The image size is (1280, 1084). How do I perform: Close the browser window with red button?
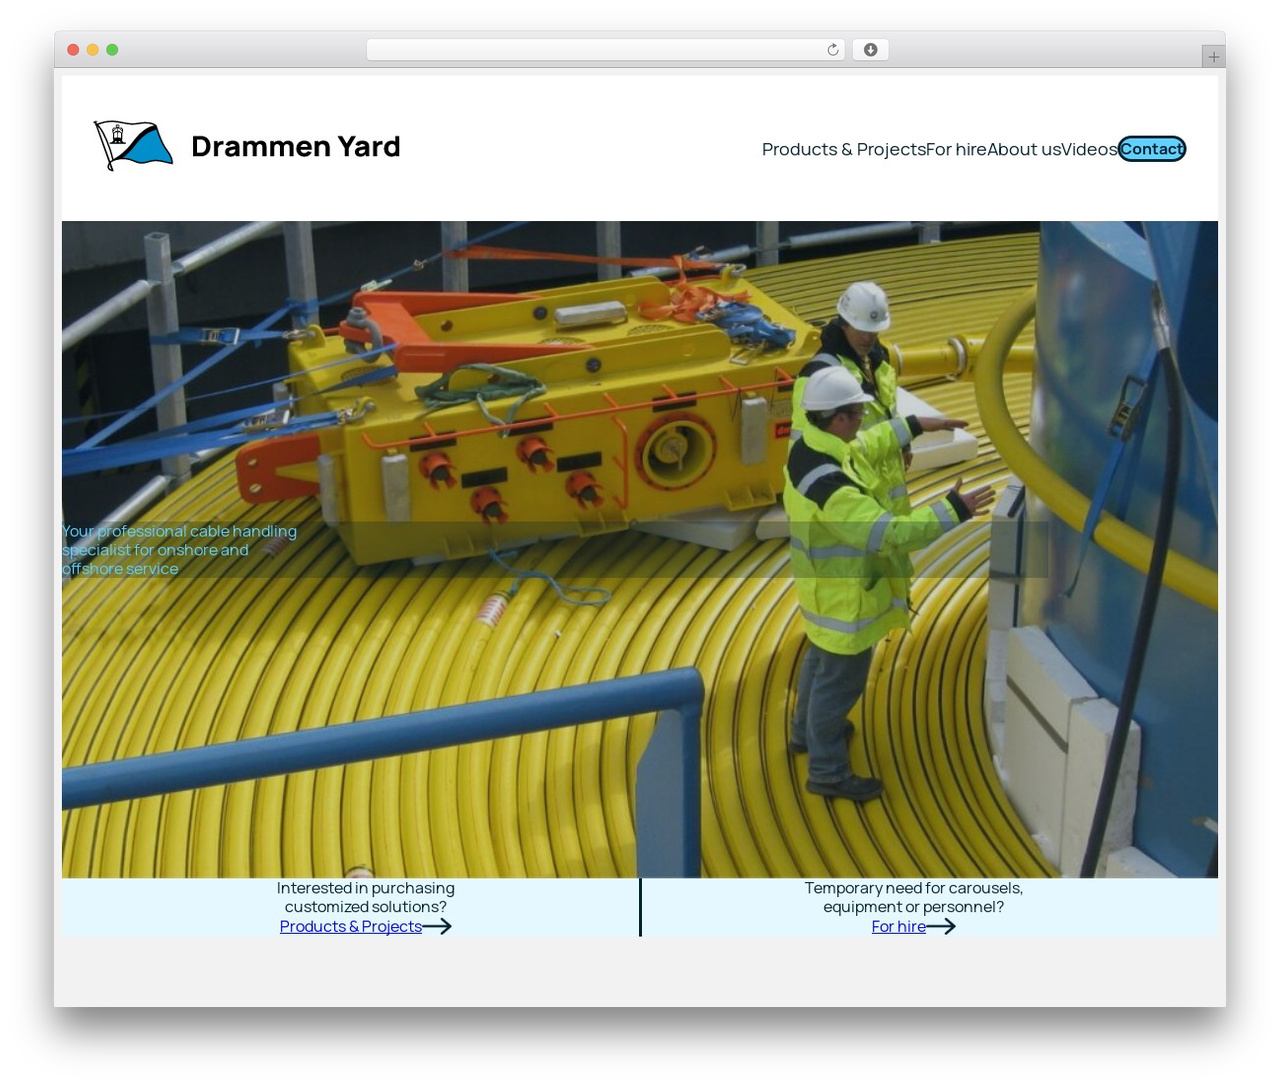[x=73, y=50]
